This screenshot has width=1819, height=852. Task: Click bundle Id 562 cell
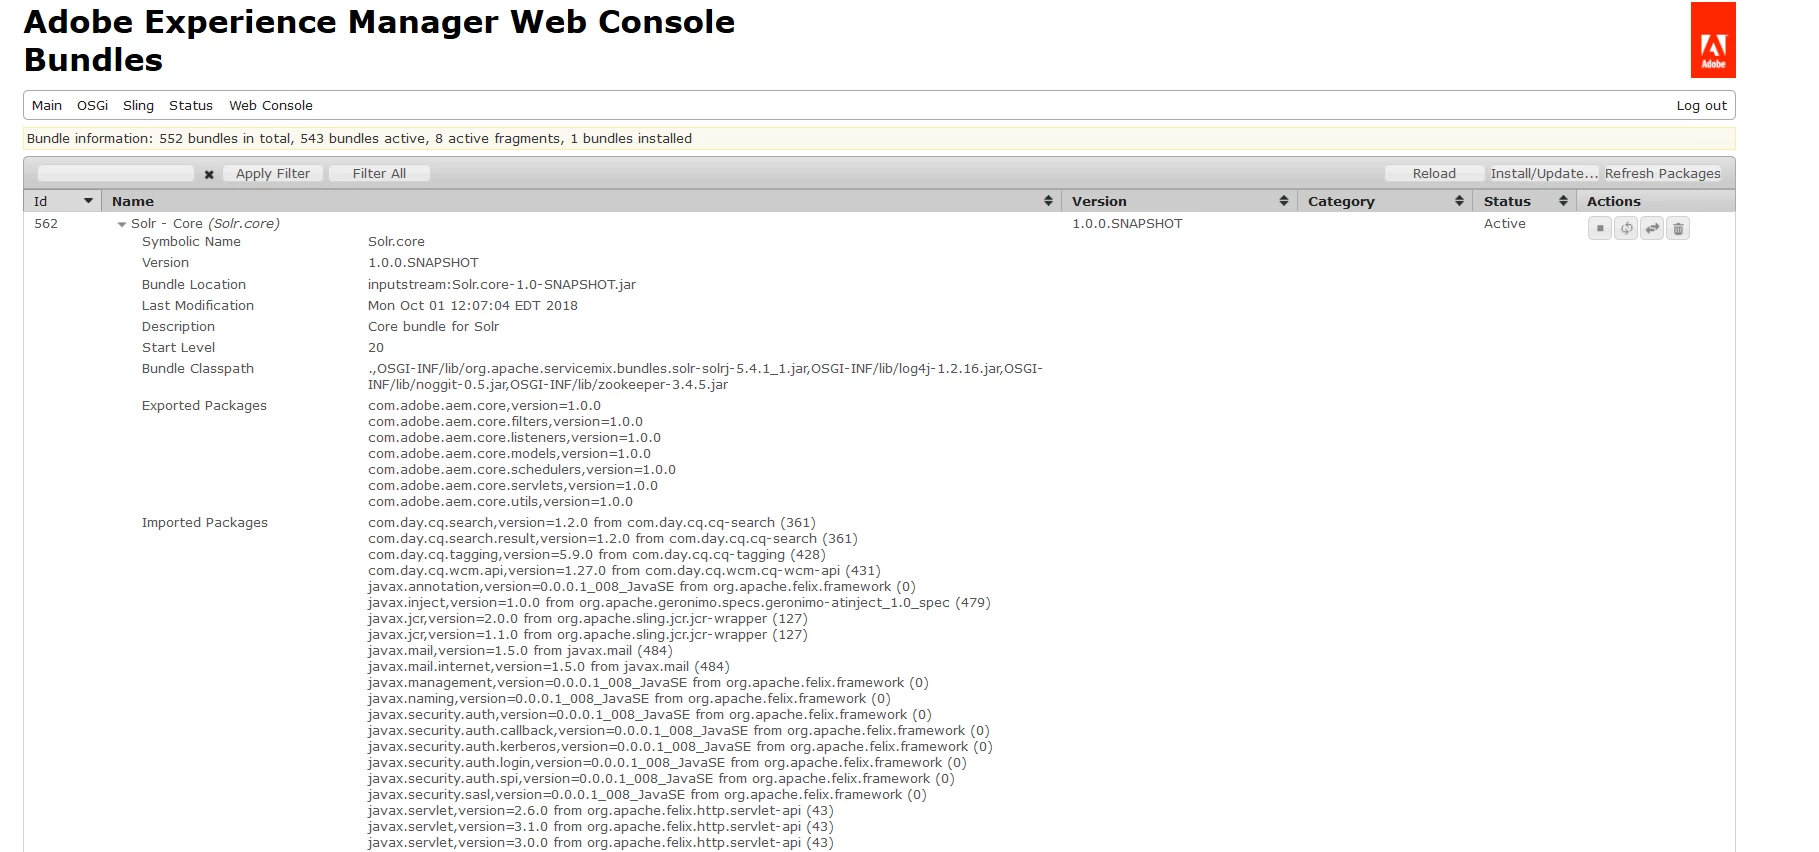[46, 224]
